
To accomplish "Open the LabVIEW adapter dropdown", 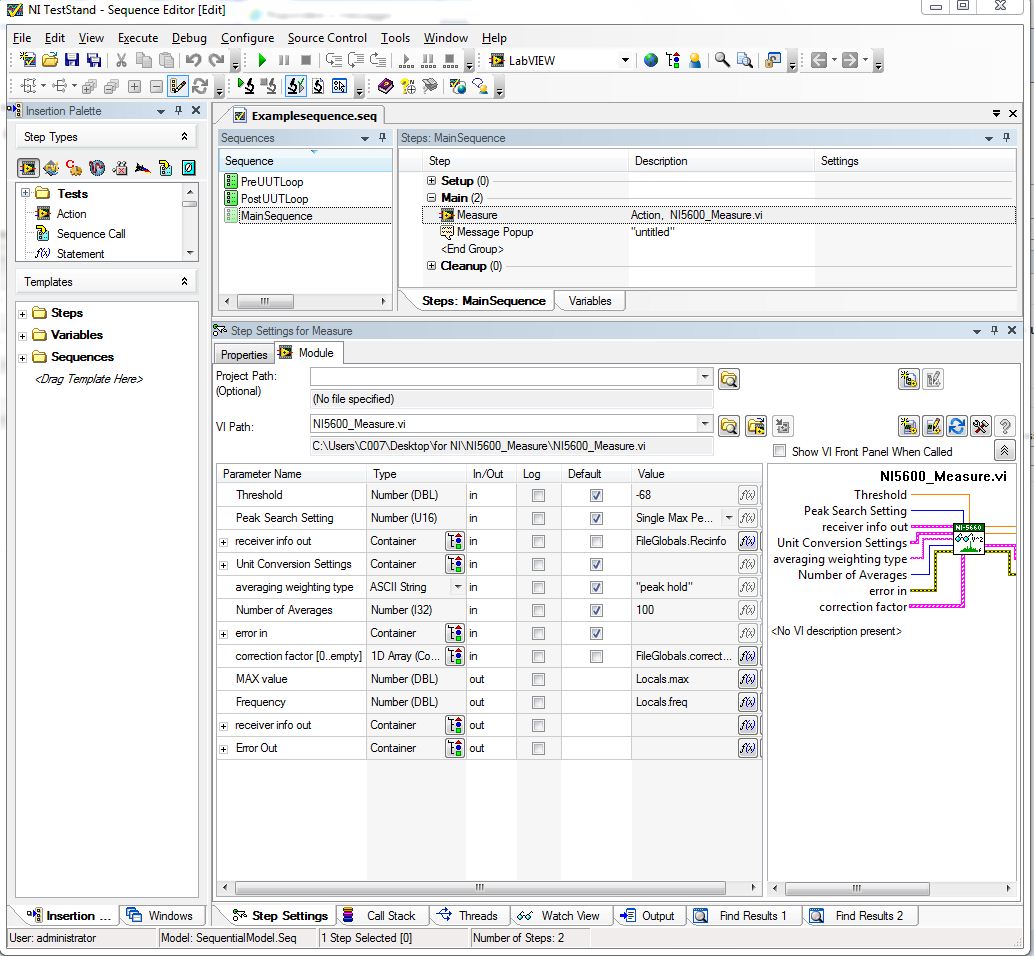I will pos(625,61).
